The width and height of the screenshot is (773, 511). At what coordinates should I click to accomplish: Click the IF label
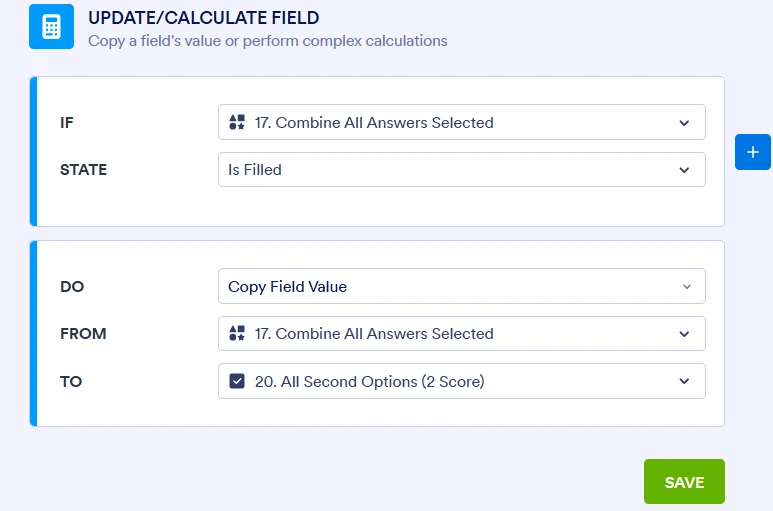tap(67, 123)
